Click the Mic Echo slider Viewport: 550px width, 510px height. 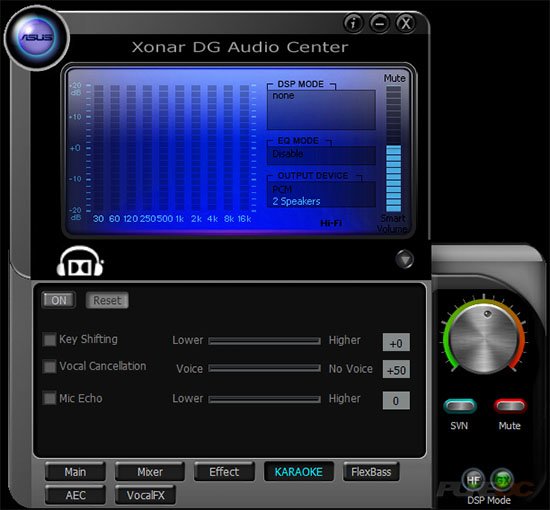pyautogui.click(x=264, y=399)
